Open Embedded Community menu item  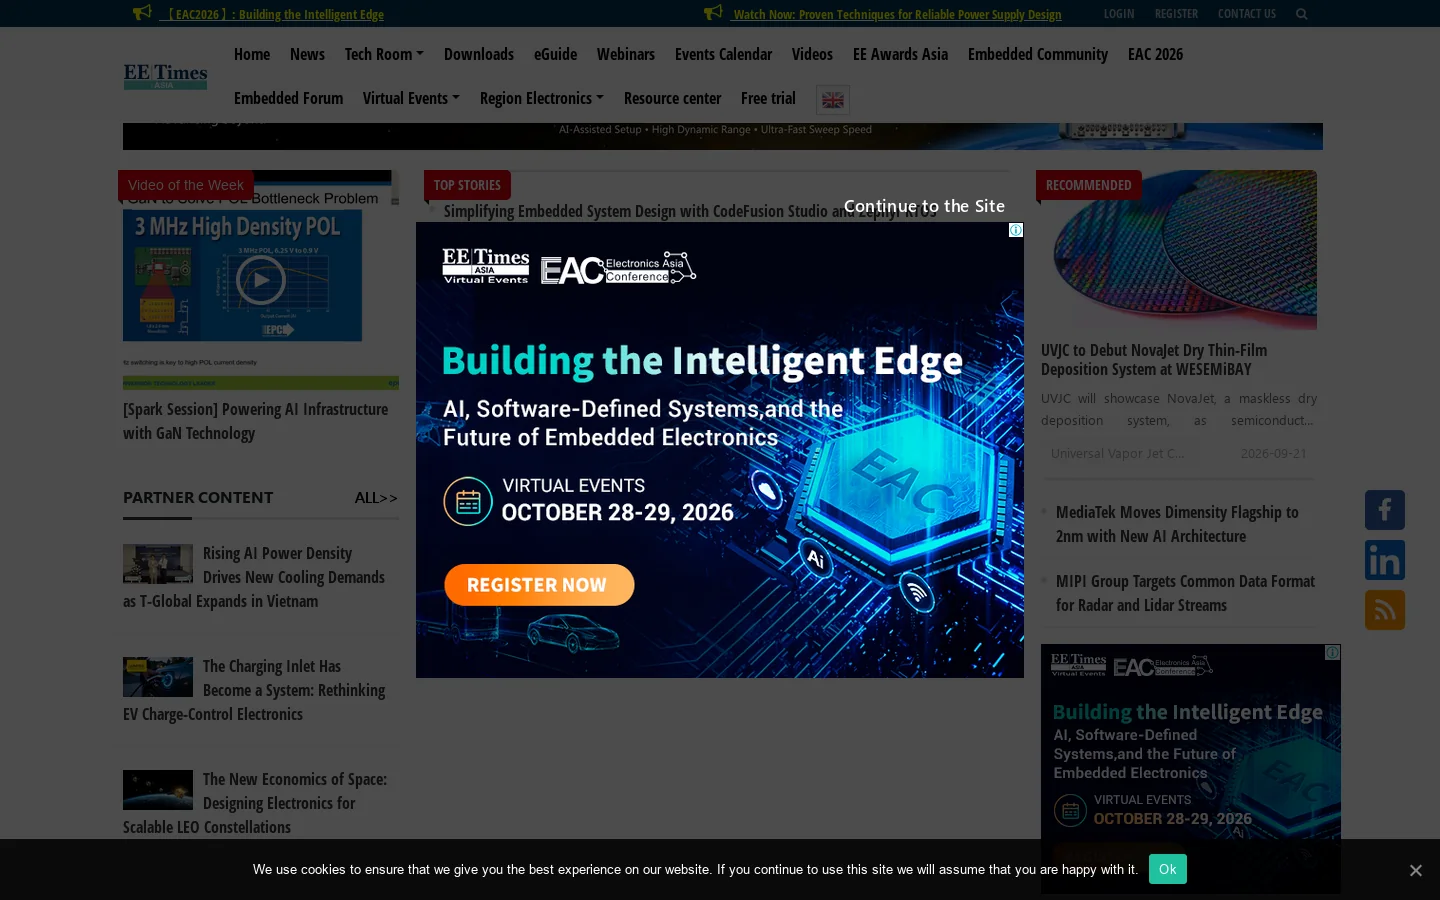click(x=1038, y=54)
